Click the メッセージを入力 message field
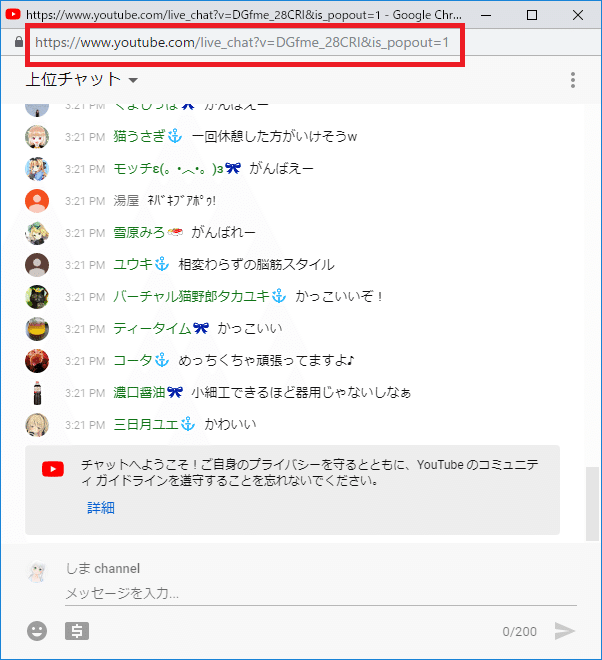The height and width of the screenshot is (660, 602). (321, 593)
